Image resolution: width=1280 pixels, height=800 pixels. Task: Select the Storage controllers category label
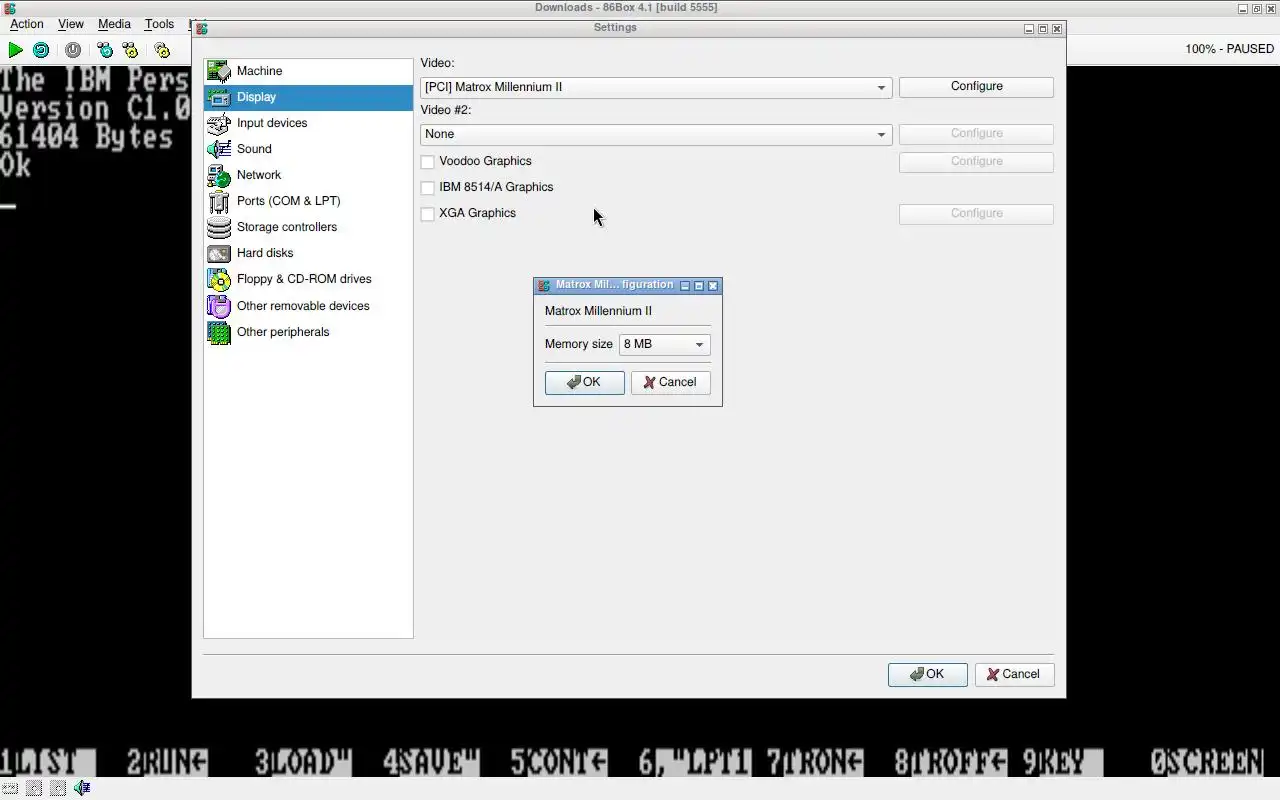[287, 227]
